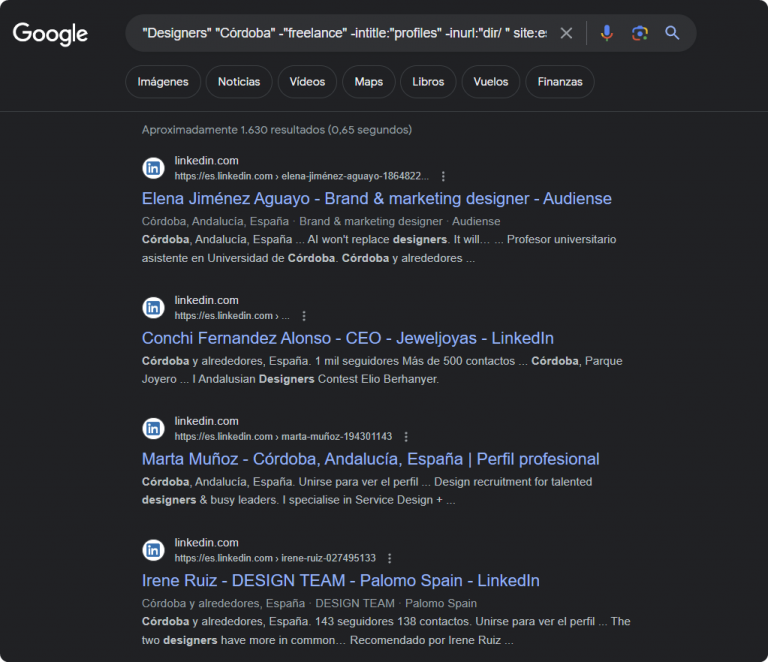The image size is (768, 662).
Task: Open more options for Conchi Fernandez result
Action: pos(304,316)
